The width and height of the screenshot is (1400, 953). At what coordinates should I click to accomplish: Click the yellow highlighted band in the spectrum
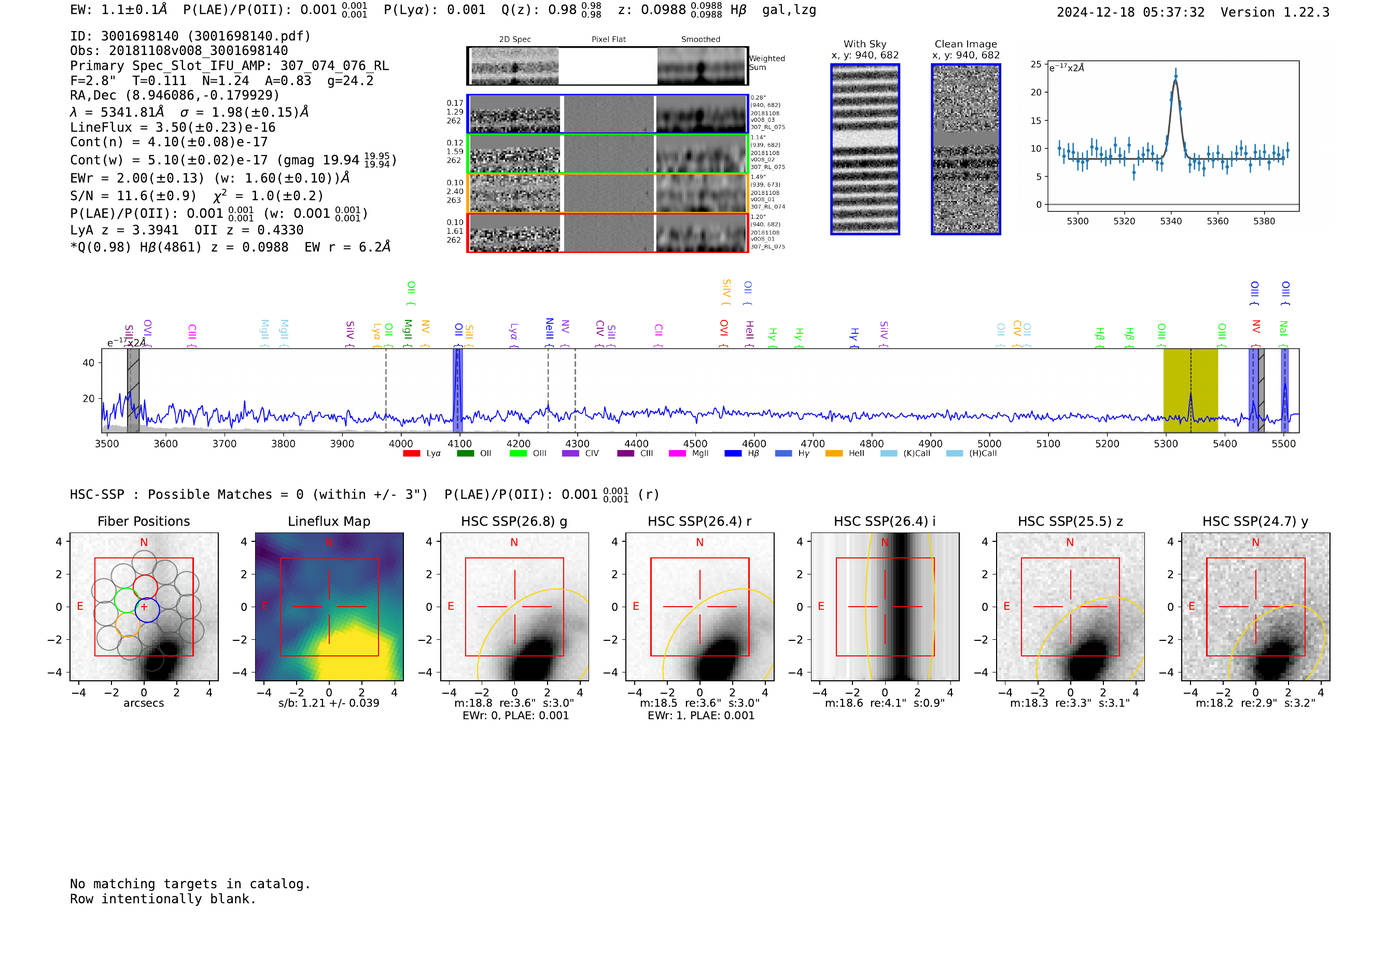tap(1190, 390)
